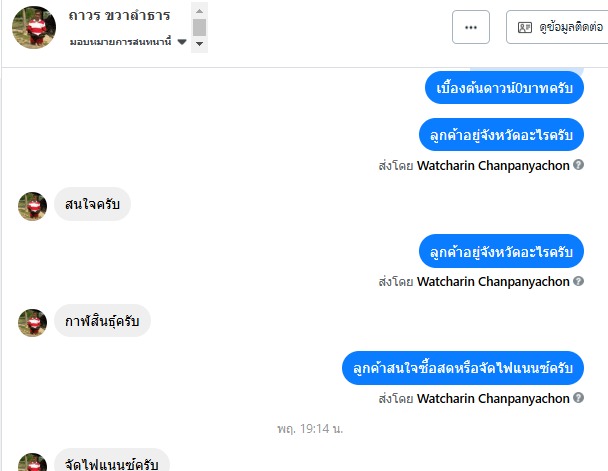Expand the มอบหมายการสนทนานี้ dropdown arrow
Viewport: 608px width, 471px height.
coord(182,41)
